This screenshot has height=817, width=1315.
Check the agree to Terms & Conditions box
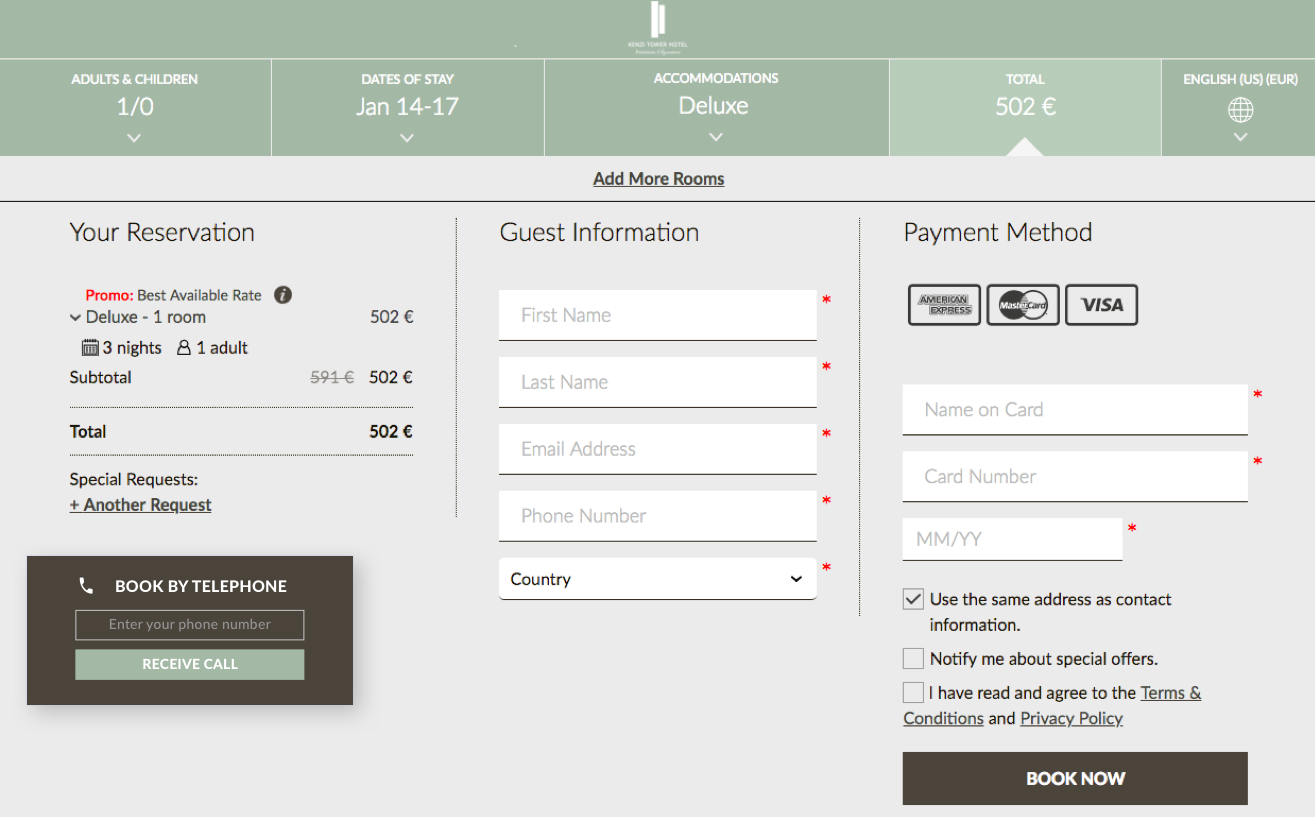coord(913,693)
